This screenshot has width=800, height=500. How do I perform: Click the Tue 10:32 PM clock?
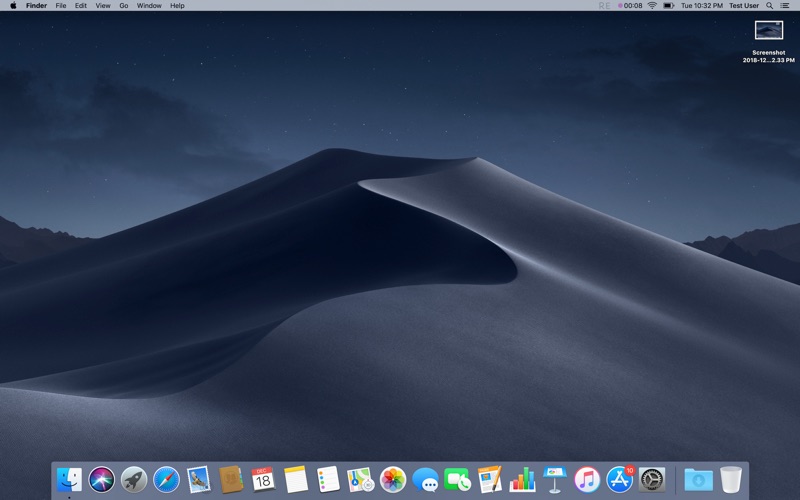point(702,6)
